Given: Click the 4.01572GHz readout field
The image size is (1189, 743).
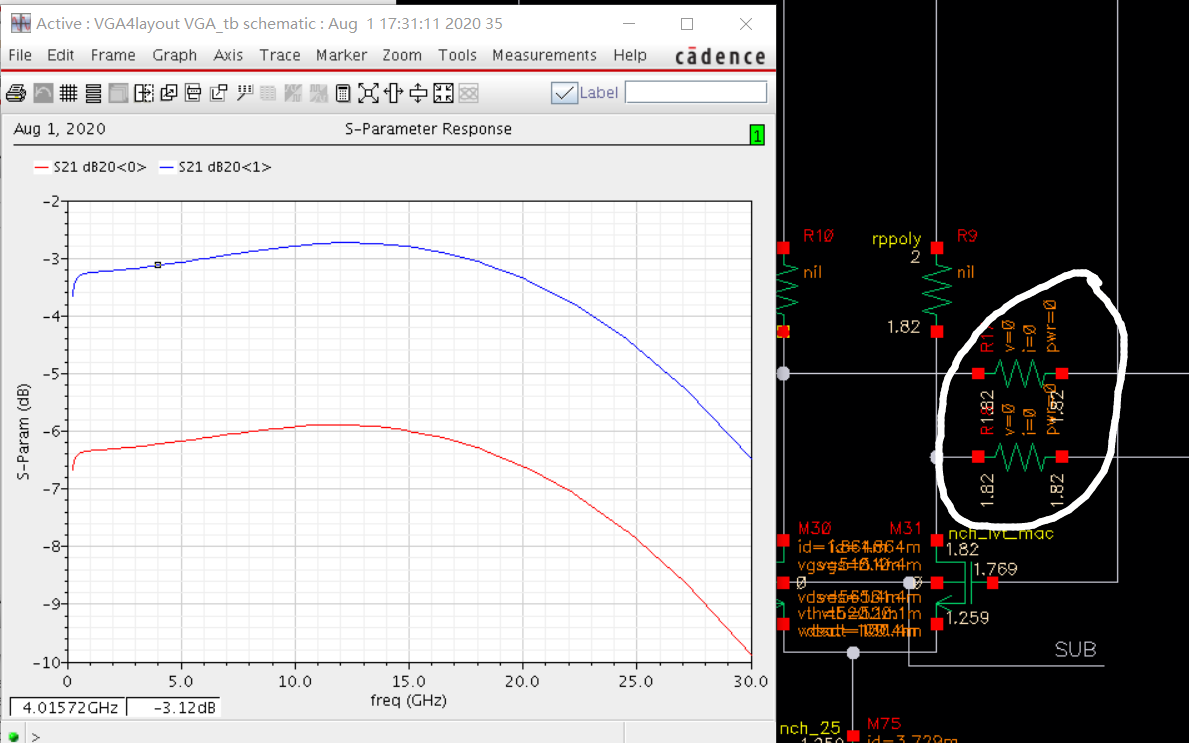Looking at the screenshot, I should coord(67,707).
